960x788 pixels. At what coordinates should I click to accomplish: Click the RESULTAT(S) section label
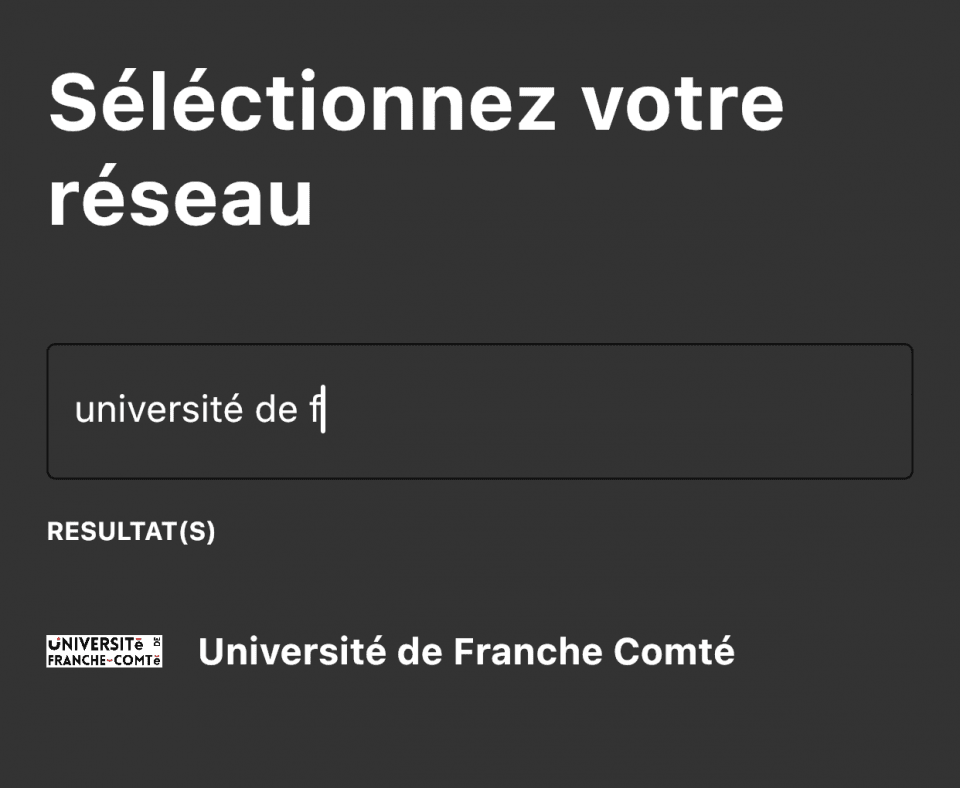(x=131, y=532)
